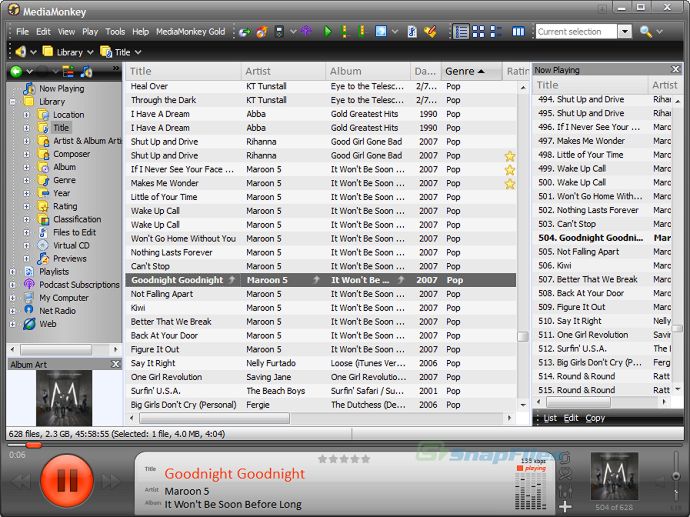The width and height of the screenshot is (690, 517).
Task: Click the Copy button in the Now Playing panel
Action: (x=595, y=418)
